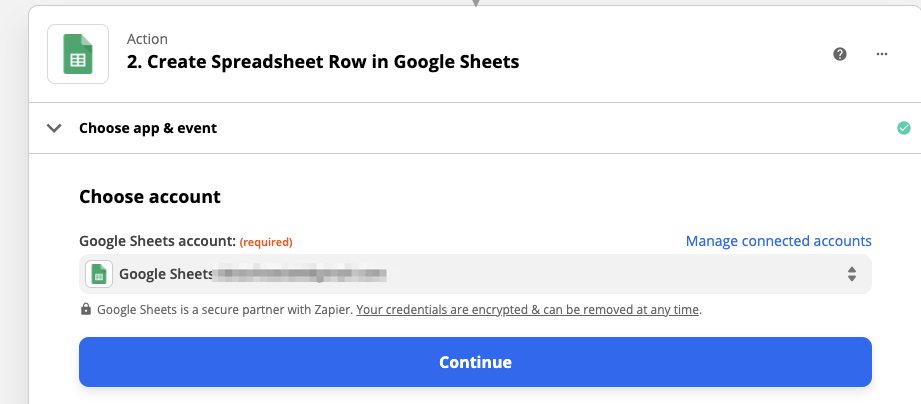Click the green completed checkmark icon
Viewport: 921px width, 404px height.
click(904, 128)
